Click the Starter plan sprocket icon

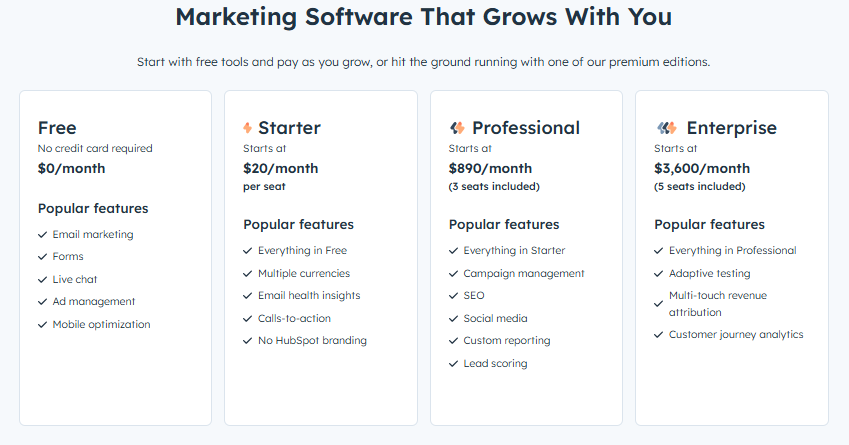click(248, 128)
